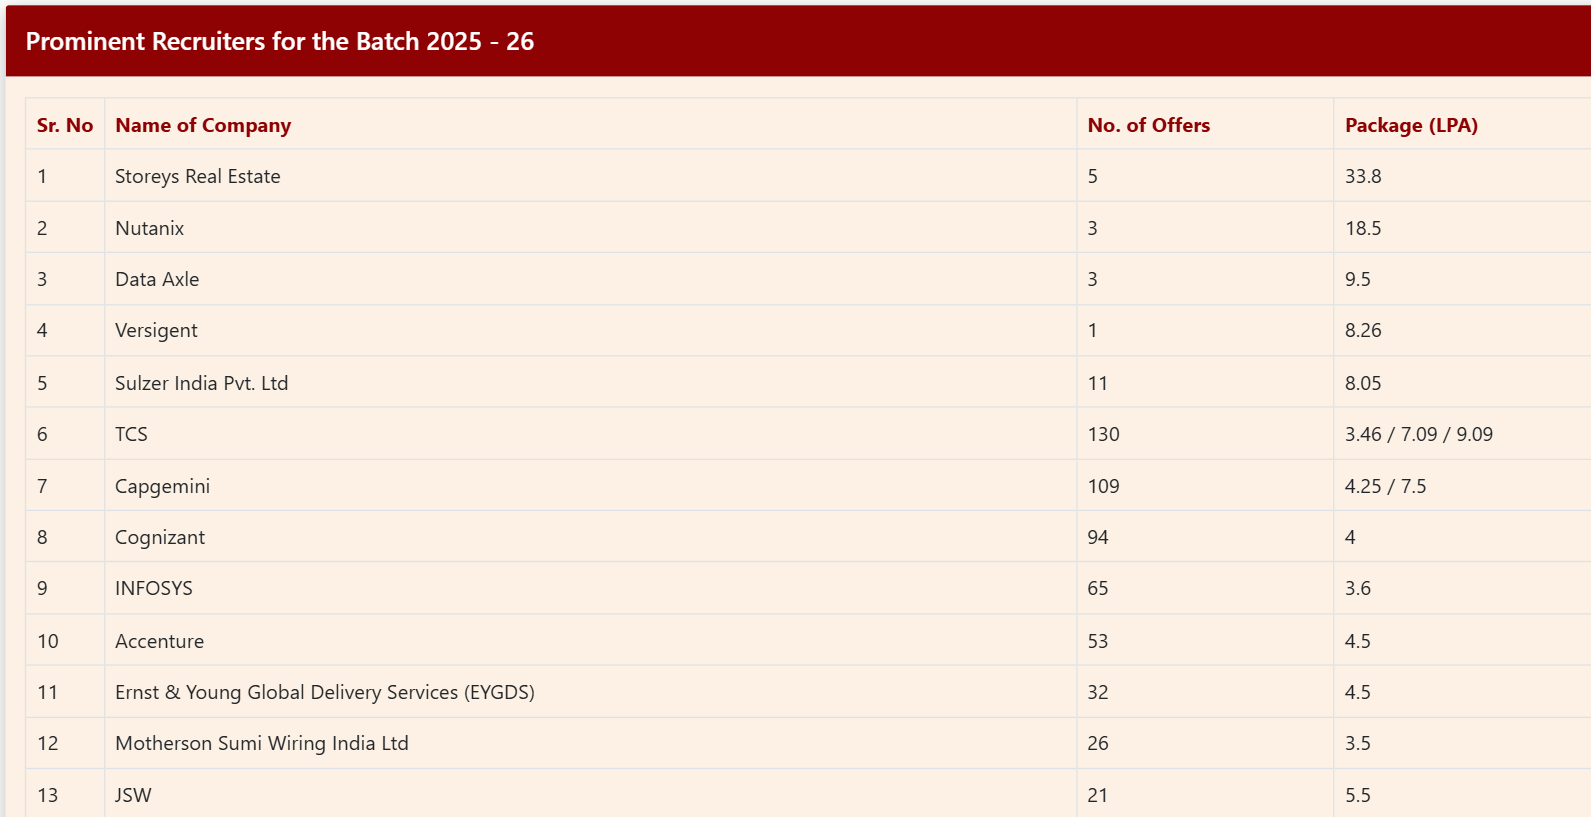Click the package value '33.8'
The image size is (1591, 817).
point(1363,176)
